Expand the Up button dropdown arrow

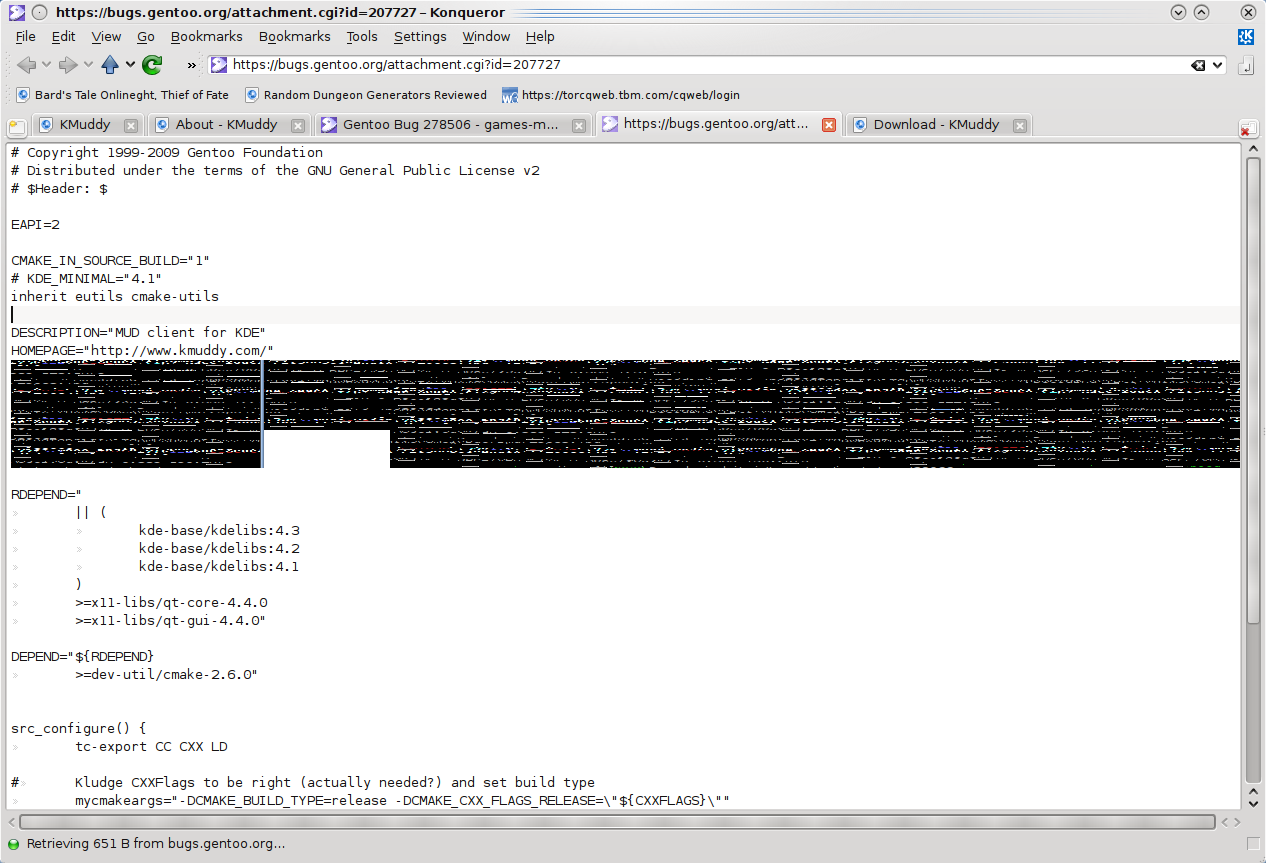(x=130, y=65)
